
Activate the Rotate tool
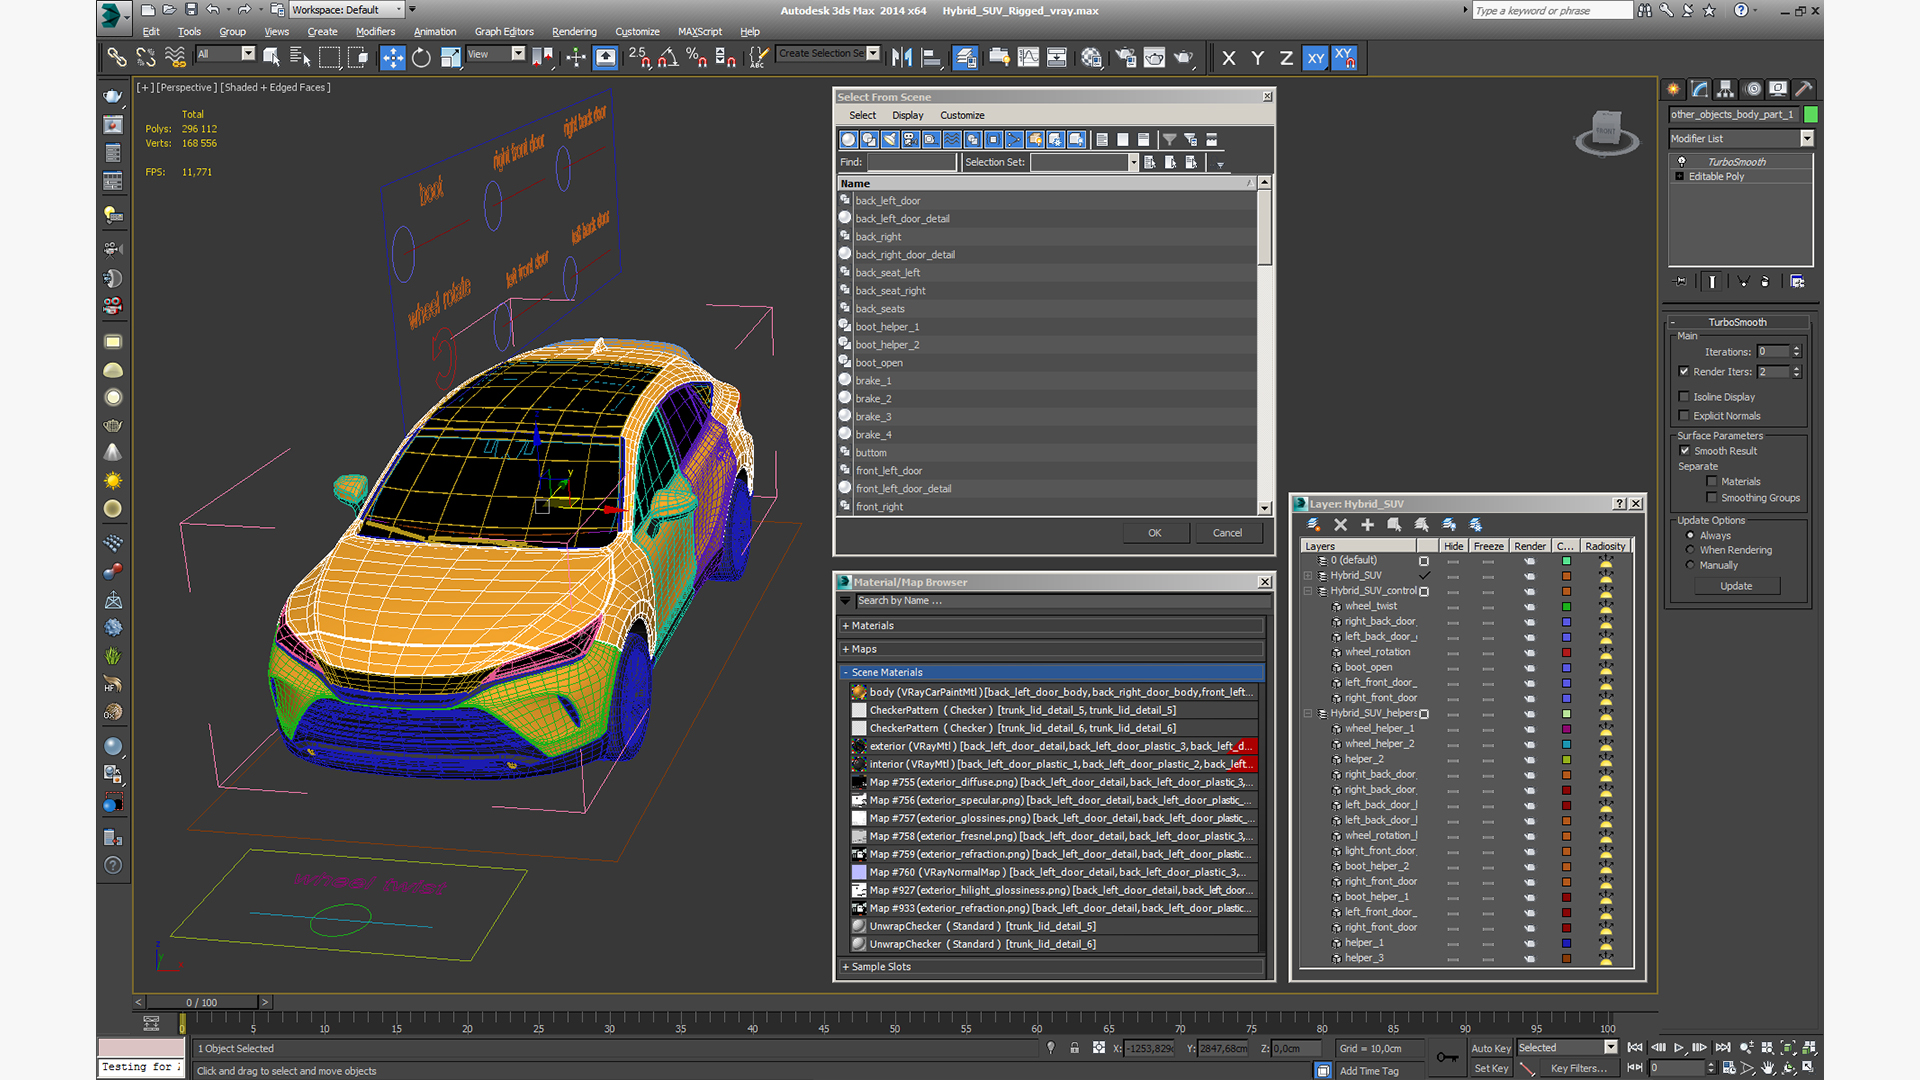421,58
